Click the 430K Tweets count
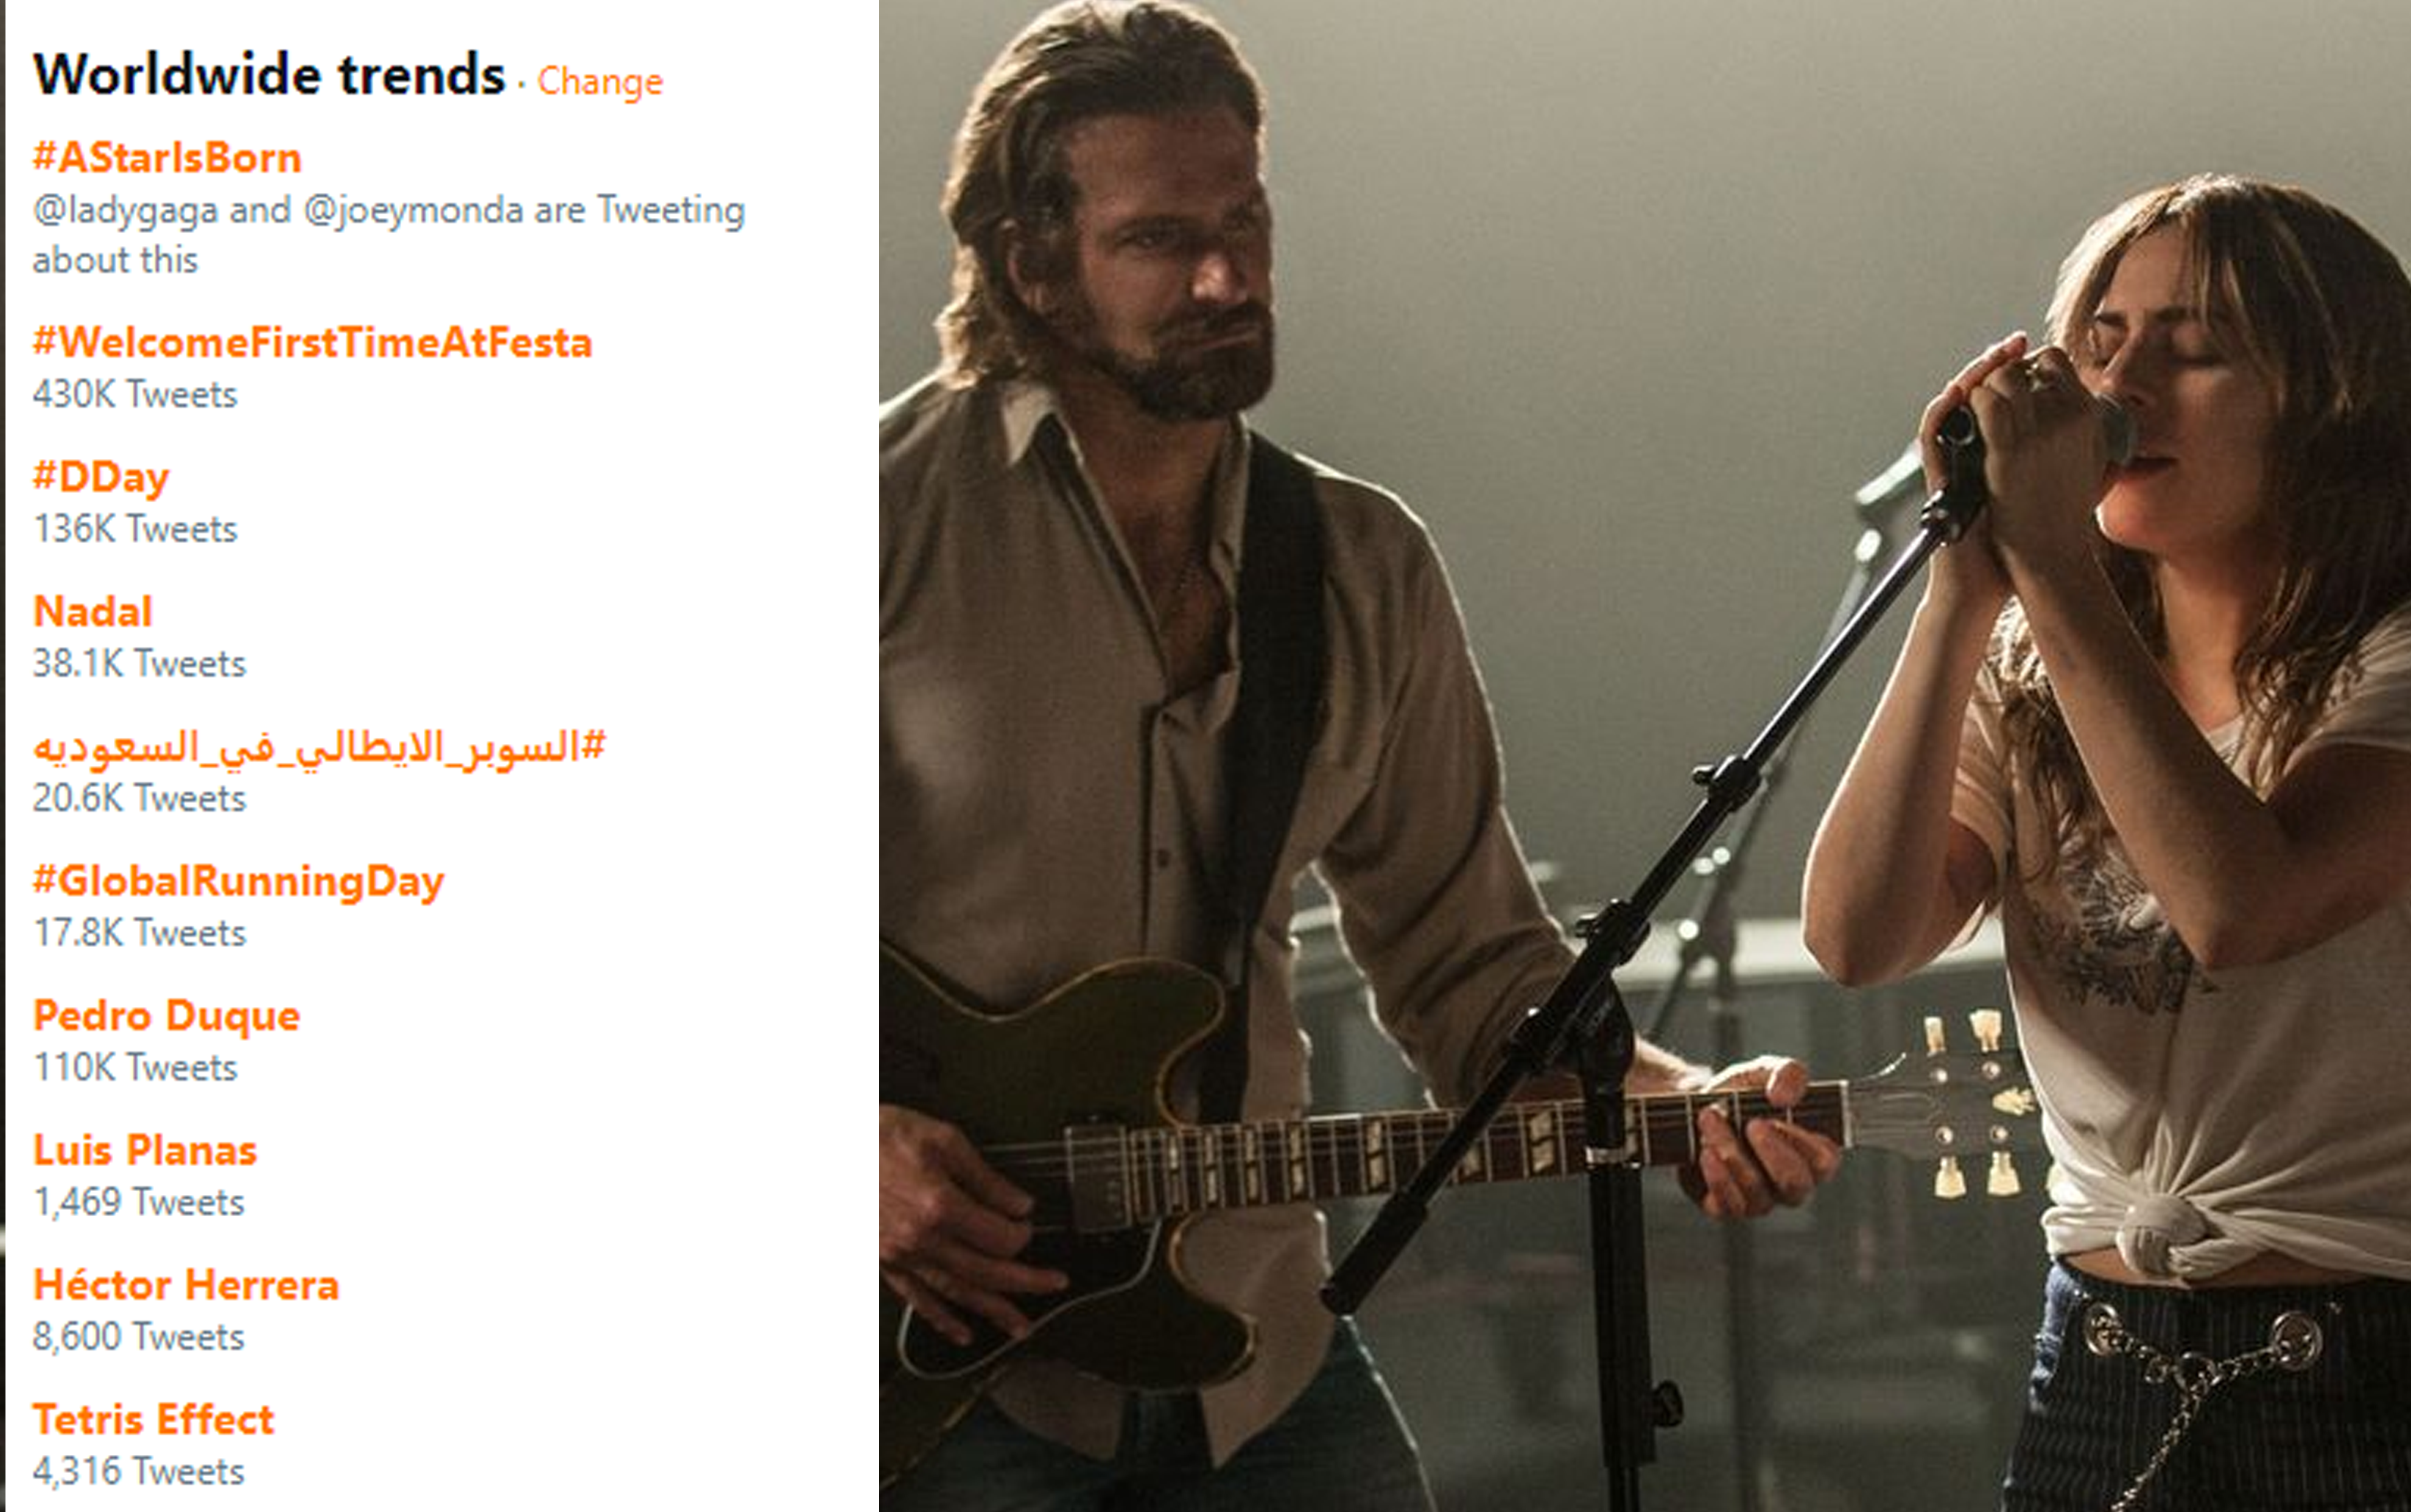The height and width of the screenshot is (1512, 2411). (x=135, y=395)
